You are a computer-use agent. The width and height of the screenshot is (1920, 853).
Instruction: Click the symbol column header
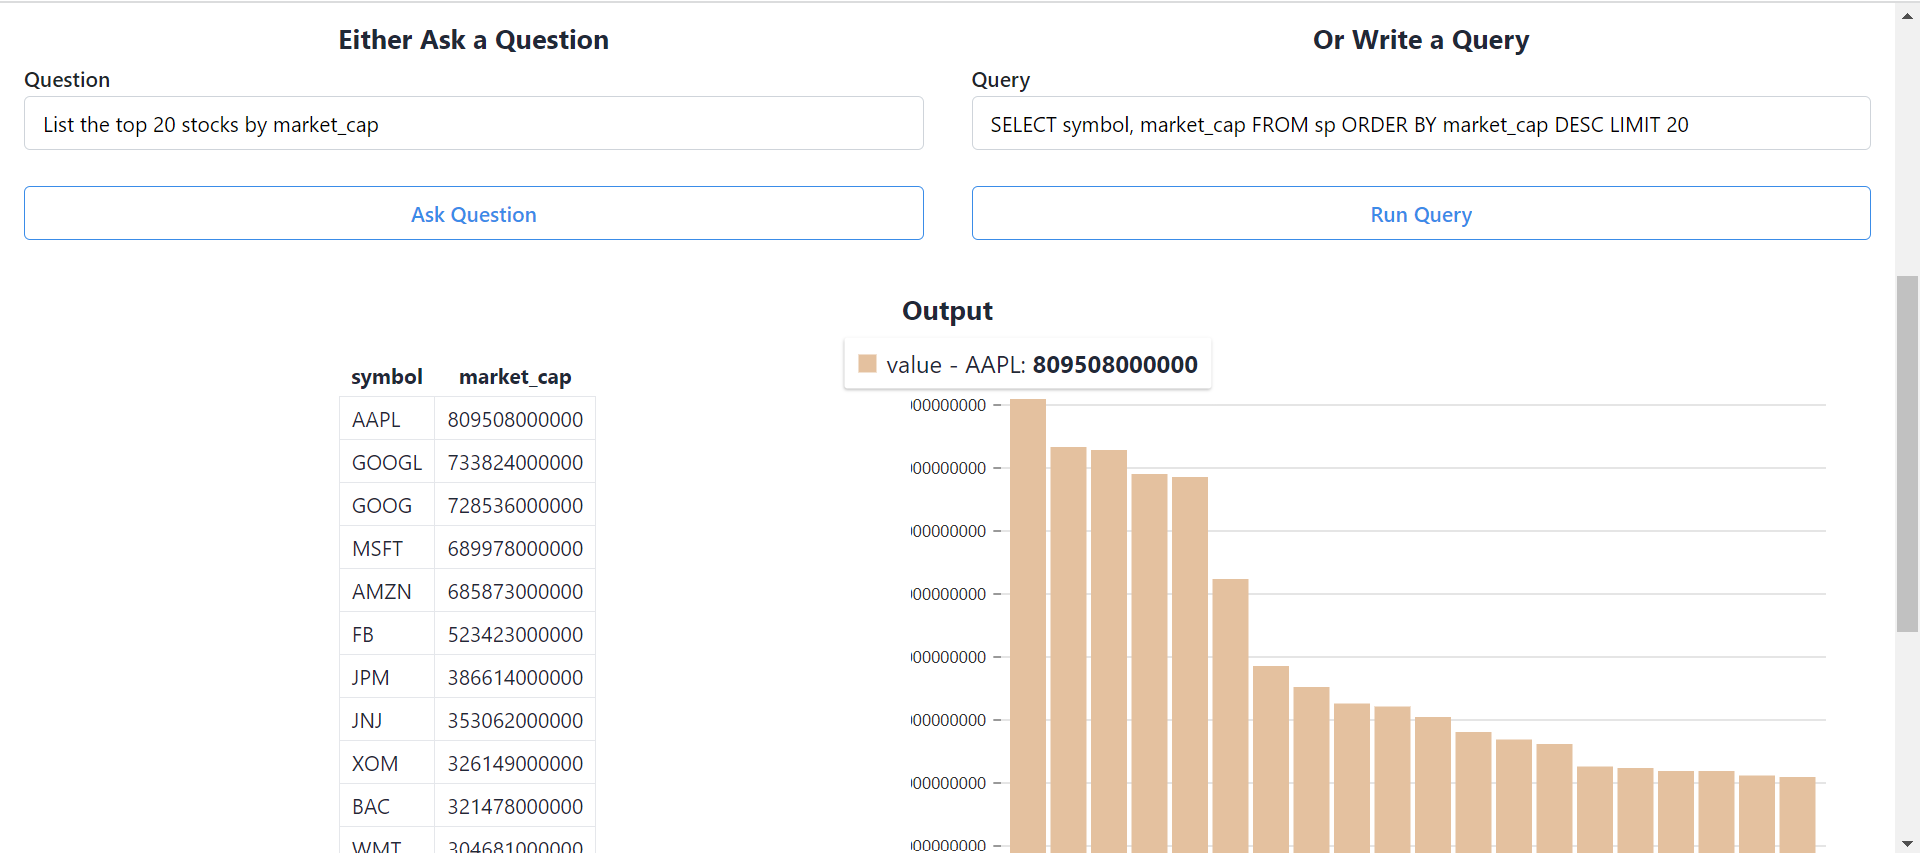[387, 377]
